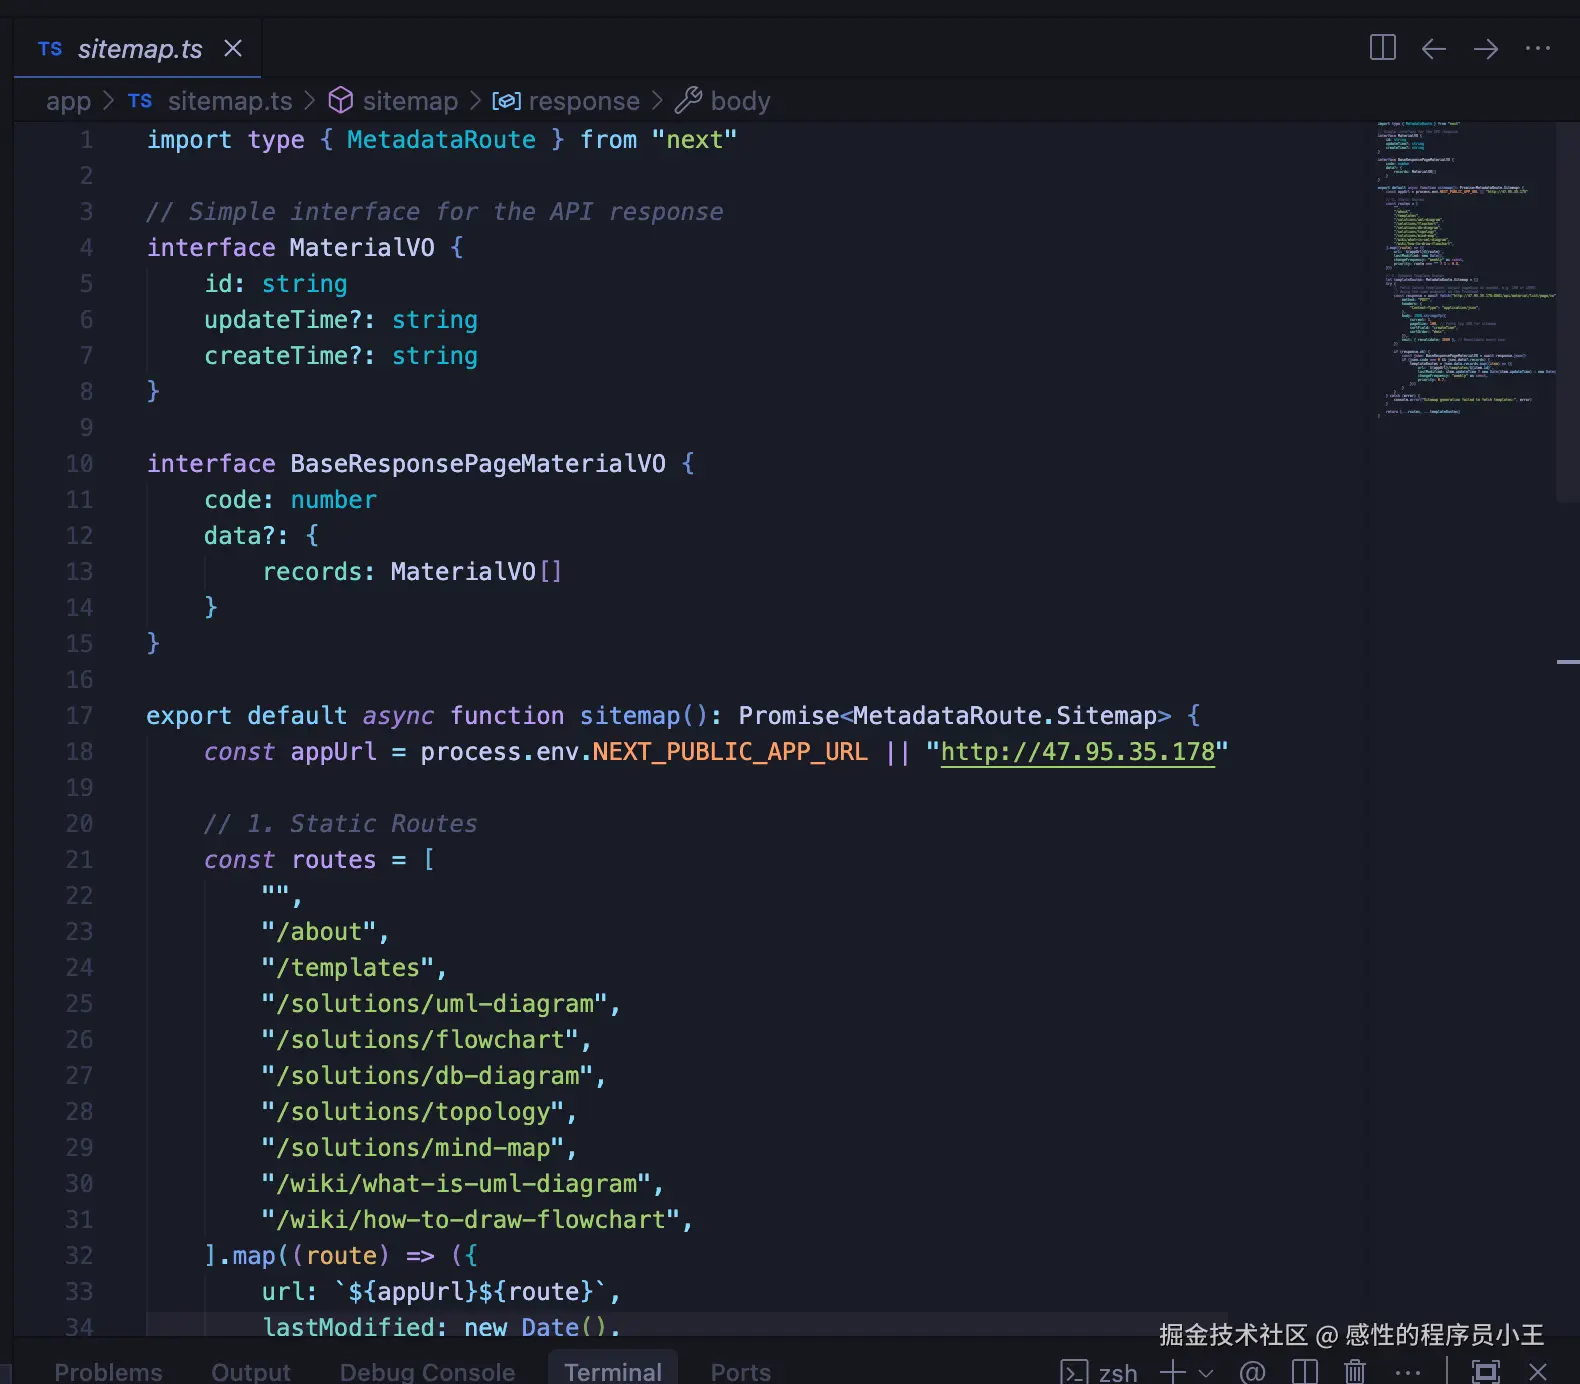This screenshot has height=1384, width=1580.
Task: Click the @ icon in terminal toolbar
Action: point(1252,1372)
